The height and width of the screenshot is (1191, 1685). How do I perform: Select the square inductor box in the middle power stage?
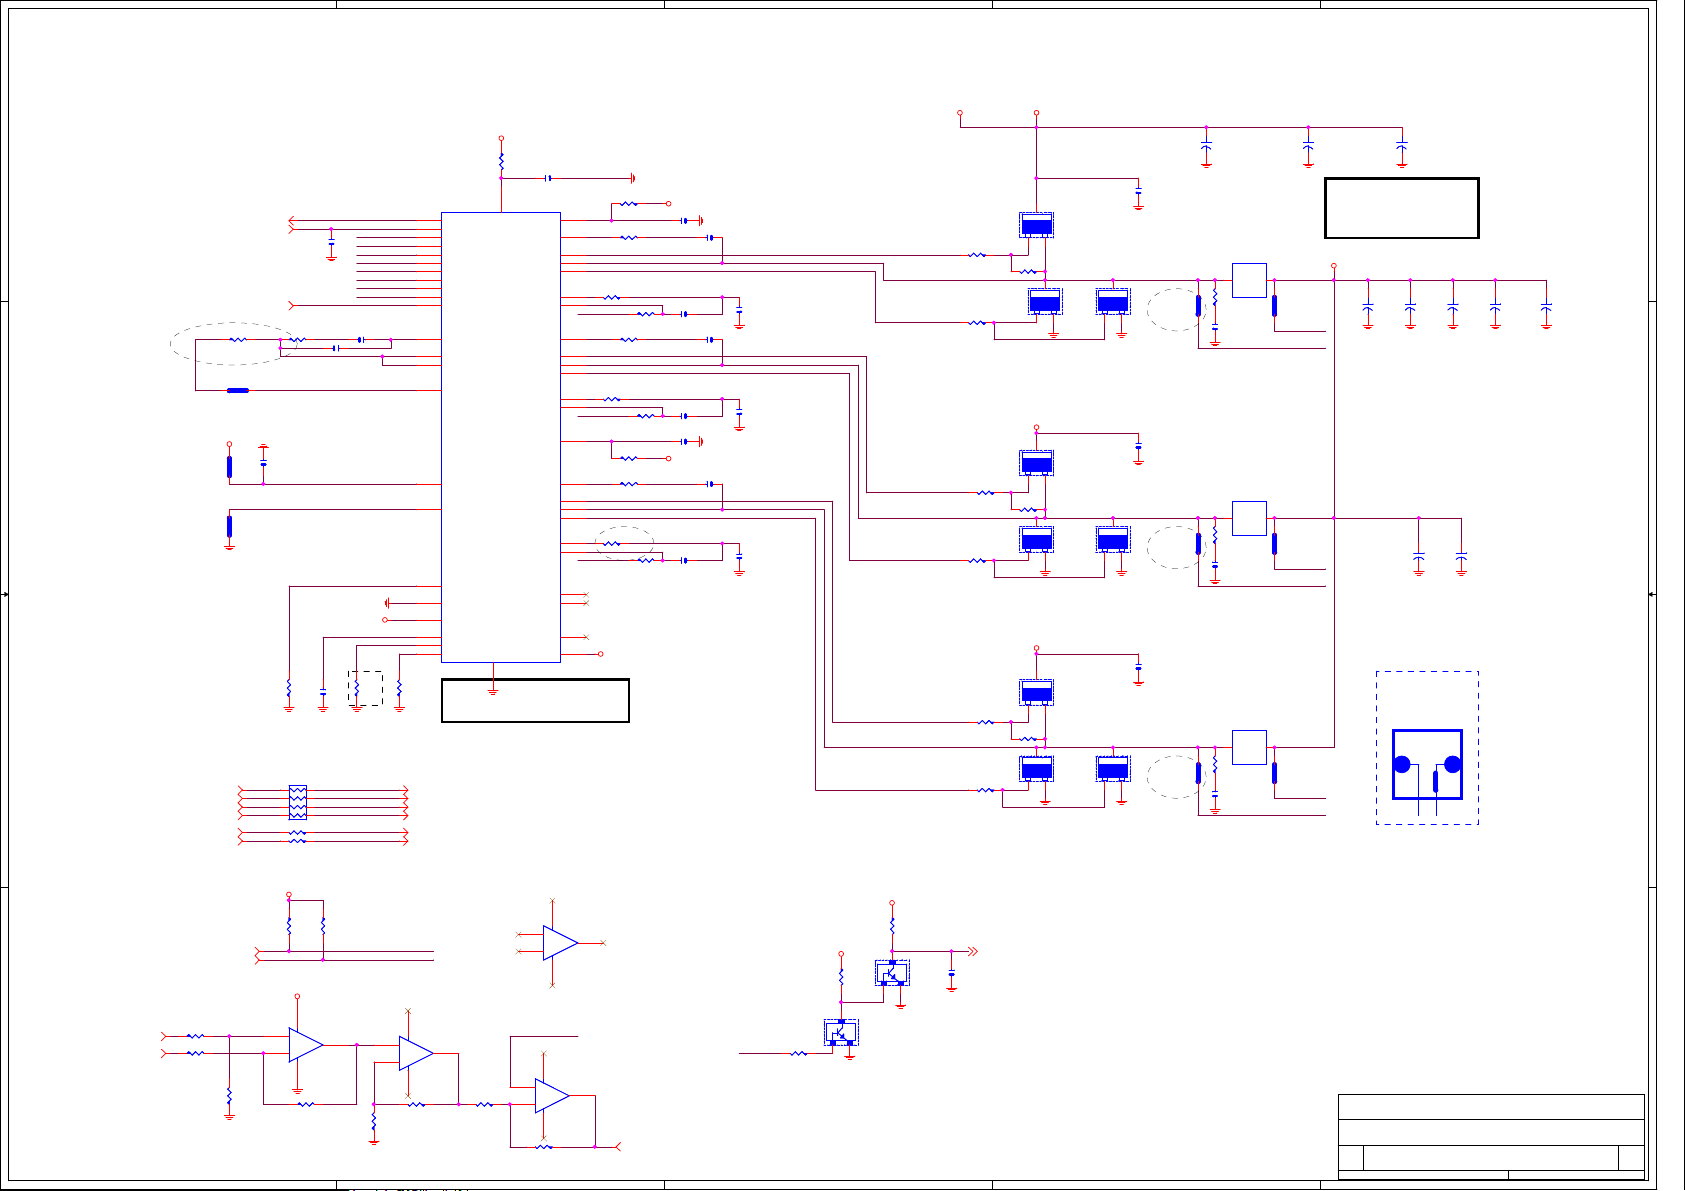(x=1250, y=518)
